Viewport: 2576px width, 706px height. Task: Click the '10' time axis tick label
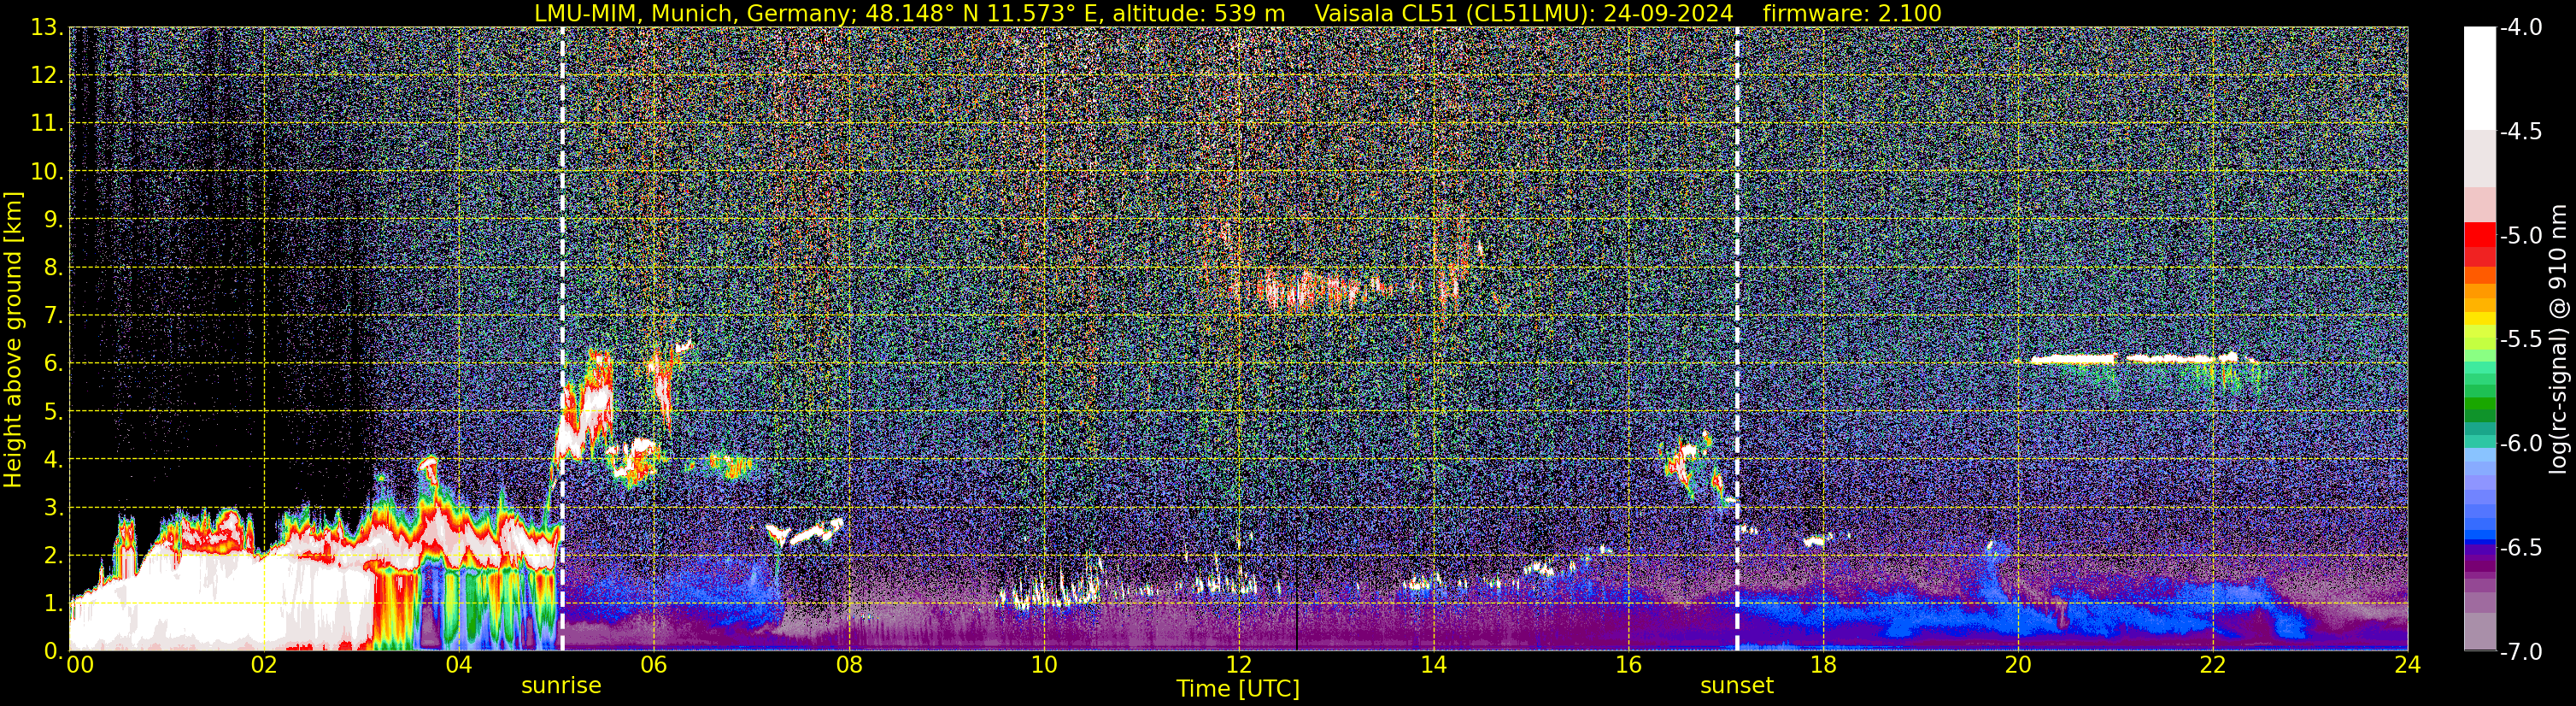tap(1043, 665)
